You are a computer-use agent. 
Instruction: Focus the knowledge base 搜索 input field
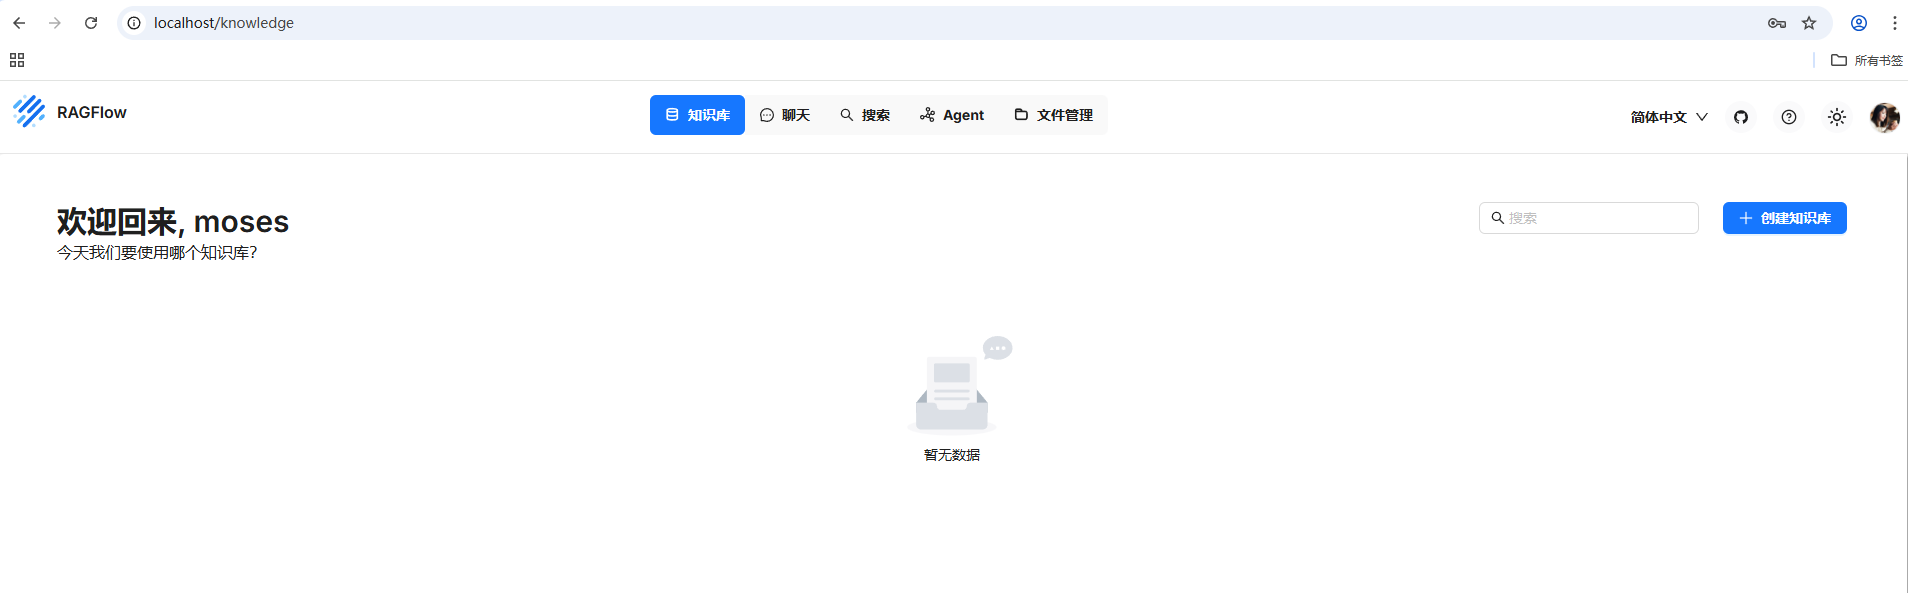point(1588,218)
